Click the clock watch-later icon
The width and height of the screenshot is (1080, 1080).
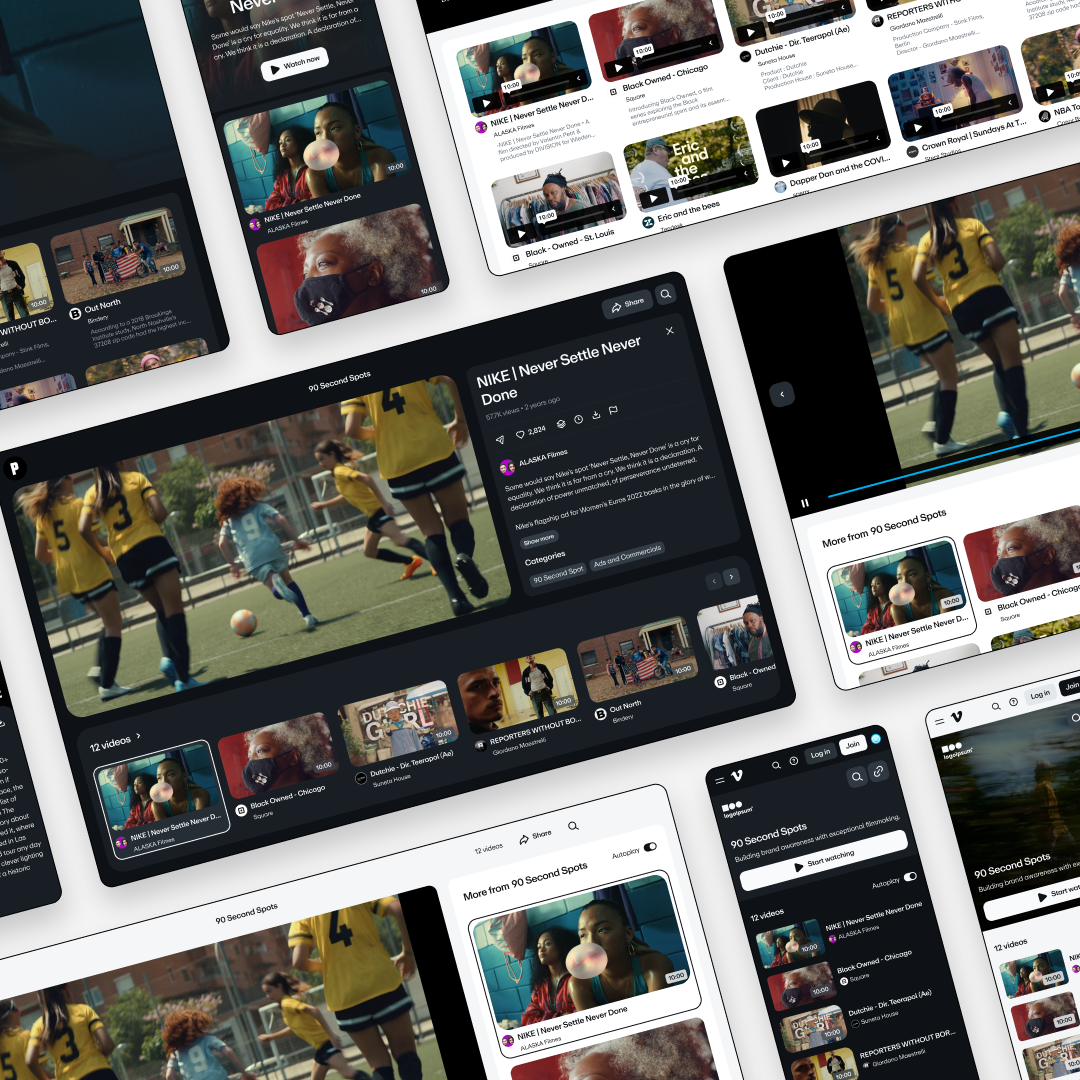coord(579,419)
